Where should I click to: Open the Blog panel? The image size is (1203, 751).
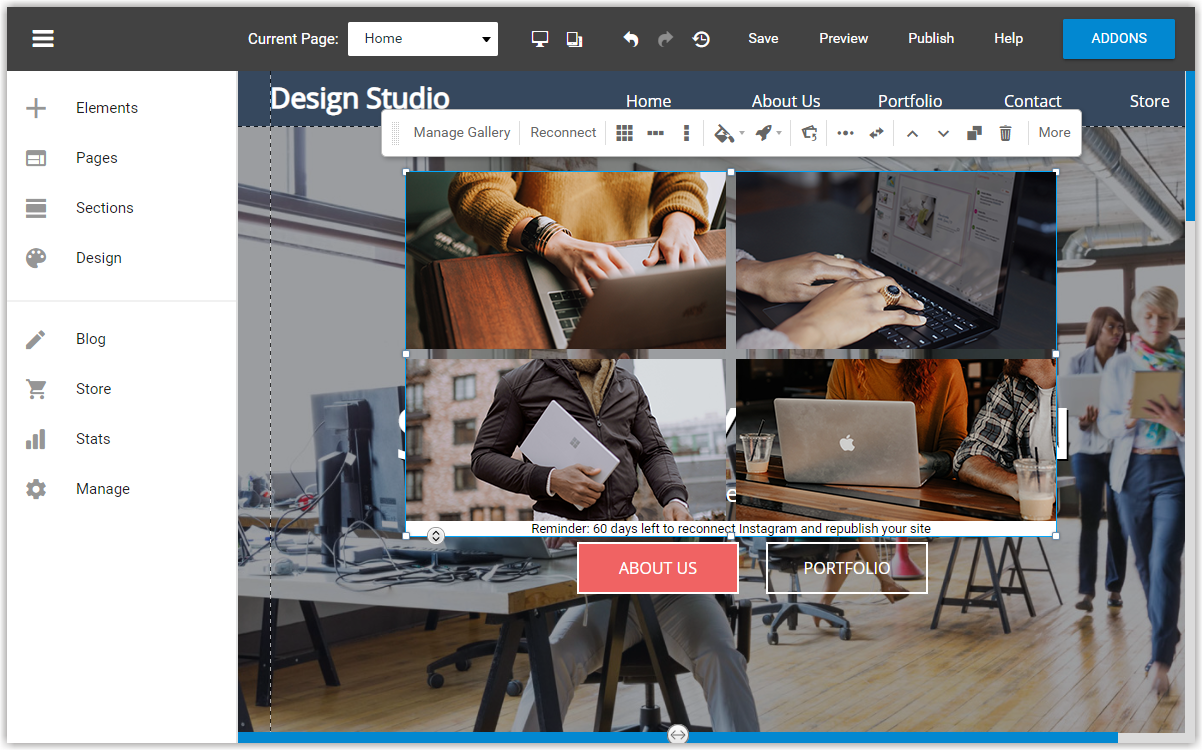(x=91, y=339)
